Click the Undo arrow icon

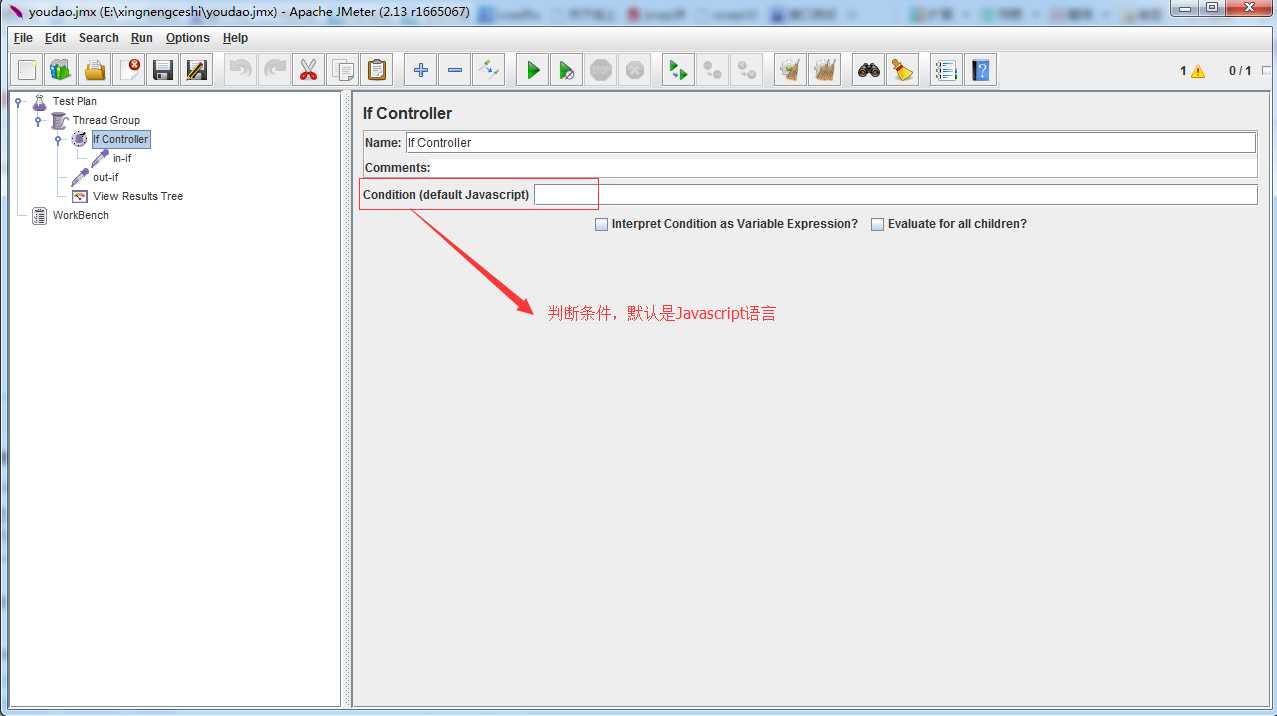240,70
